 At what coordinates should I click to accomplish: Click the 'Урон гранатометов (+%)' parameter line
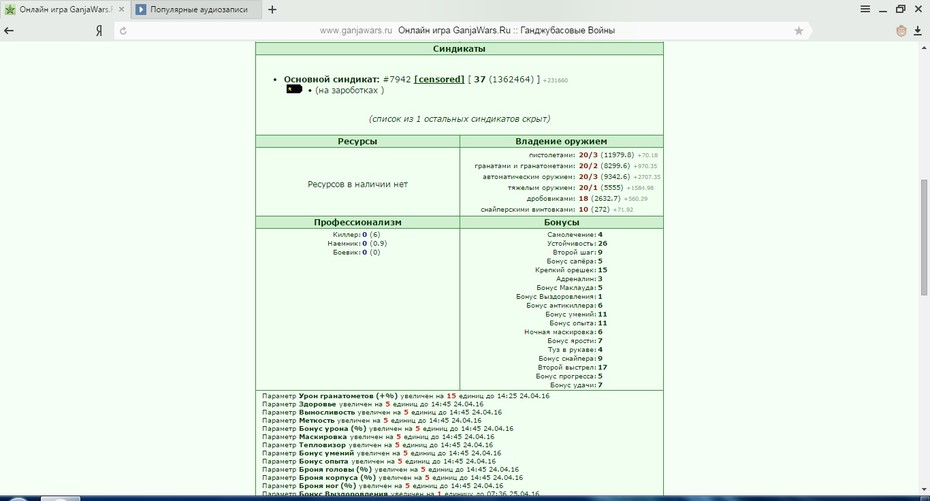point(406,396)
